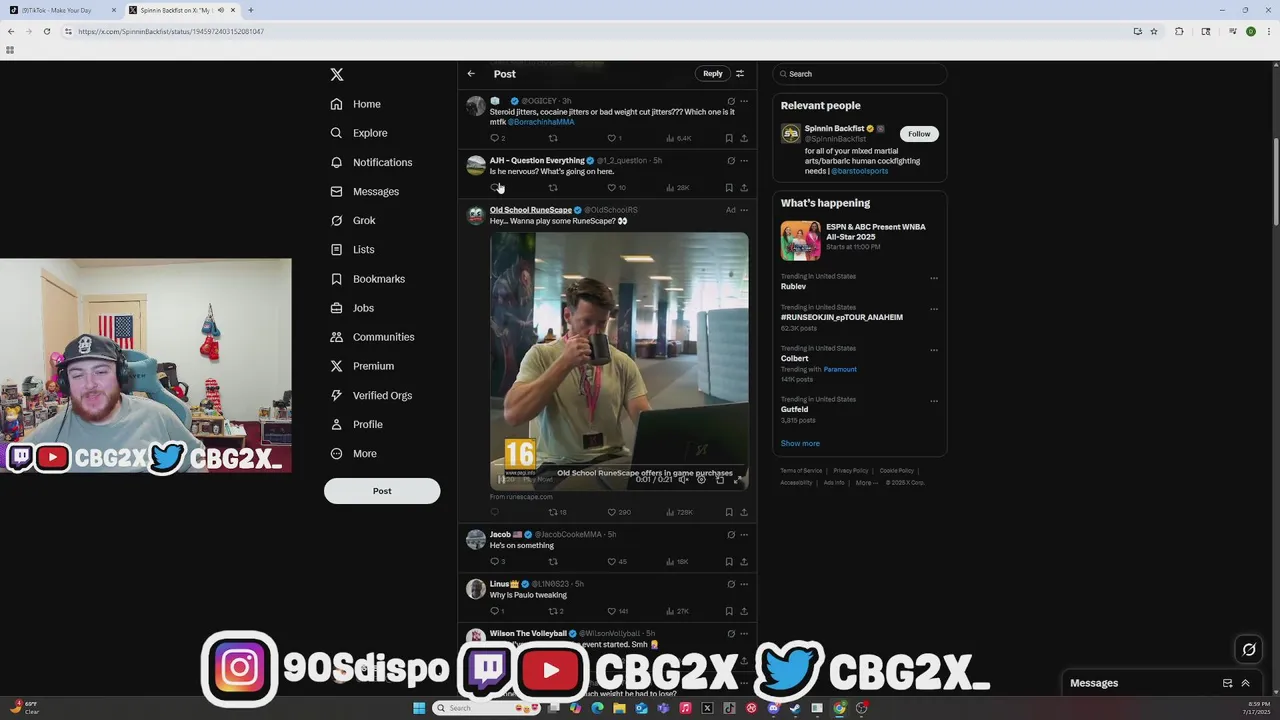Open reply sorting filter icon
The image size is (1280, 720).
click(740, 74)
